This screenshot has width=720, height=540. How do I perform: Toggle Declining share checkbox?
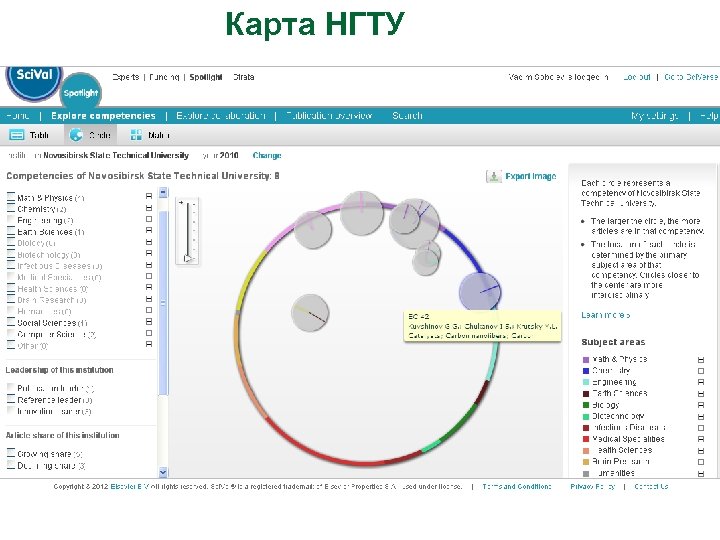11,465
